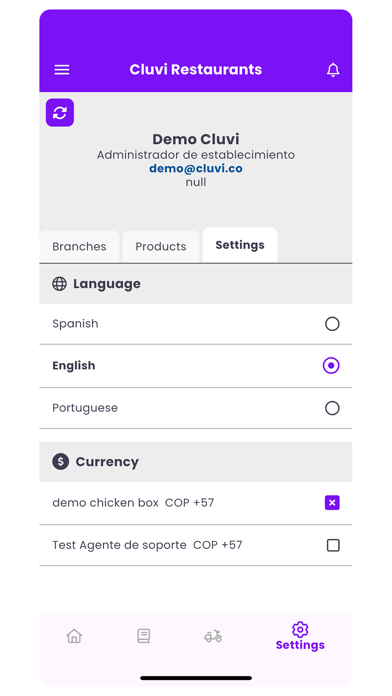This screenshot has width=392, height=696.
Task: Open notifications bell
Action: pos(333,70)
